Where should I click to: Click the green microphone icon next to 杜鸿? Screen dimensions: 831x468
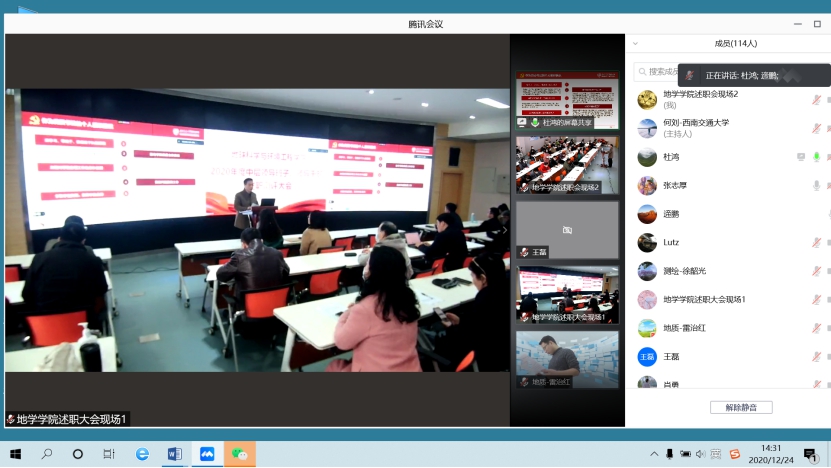pyautogui.click(x=816, y=157)
